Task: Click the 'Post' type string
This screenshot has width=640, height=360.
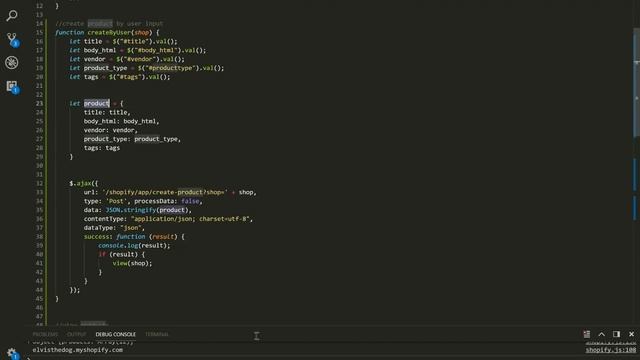Action: (116, 201)
